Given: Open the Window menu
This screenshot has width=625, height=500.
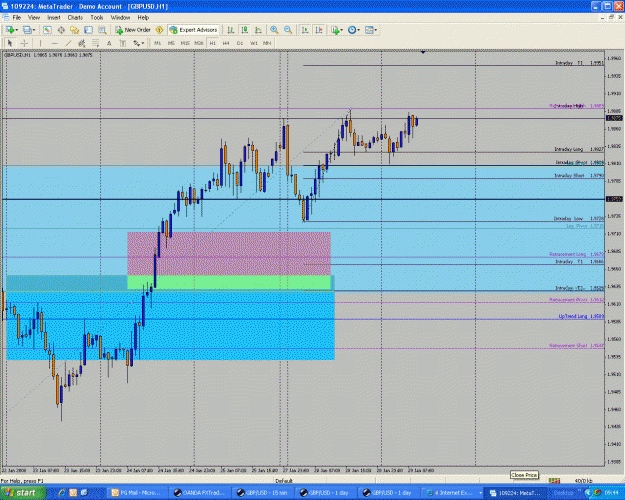Looking at the screenshot, I should point(120,18).
